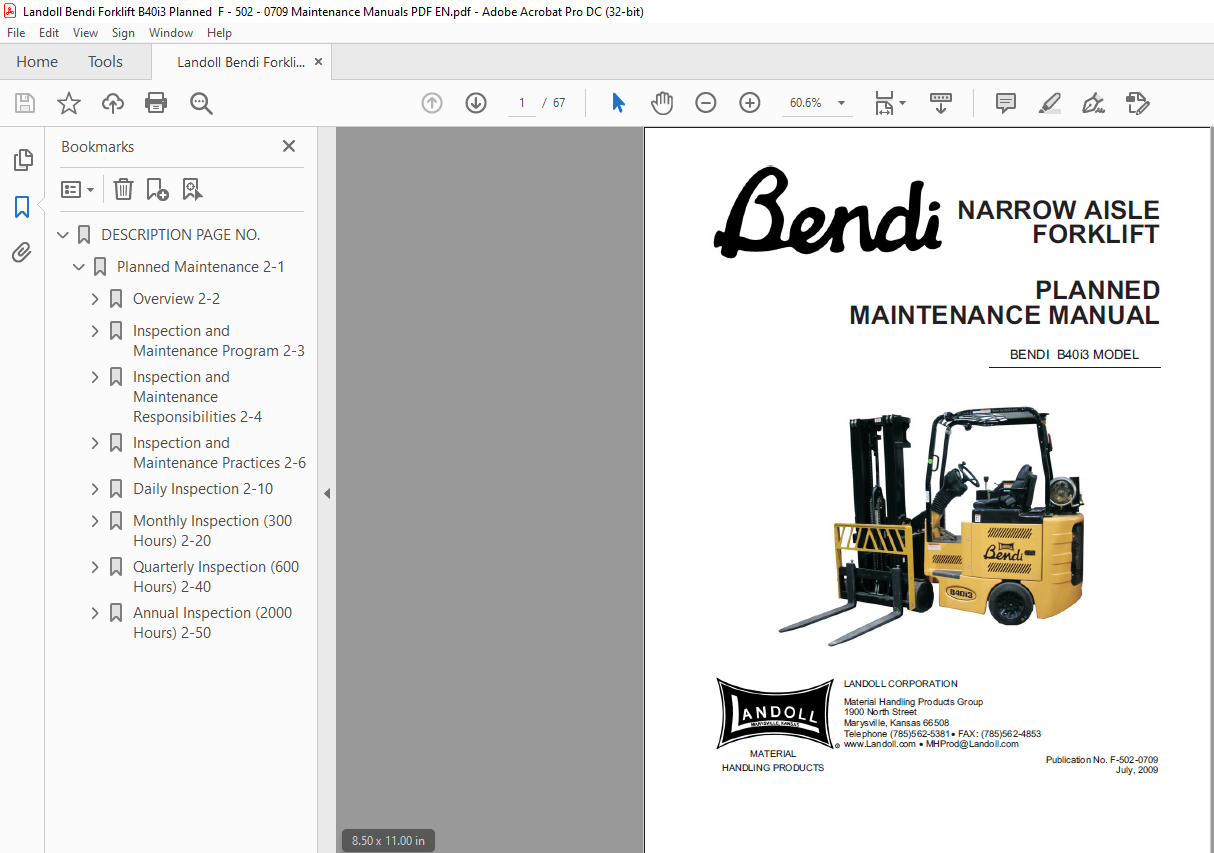Go to next page arrow

[476, 103]
